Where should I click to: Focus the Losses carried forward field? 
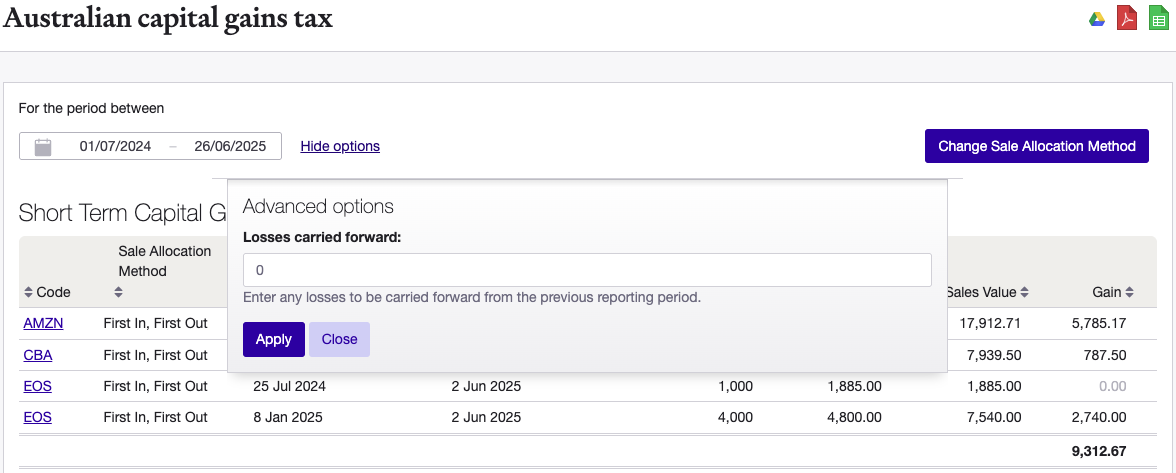pyautogui.click(x=587, y=270)
